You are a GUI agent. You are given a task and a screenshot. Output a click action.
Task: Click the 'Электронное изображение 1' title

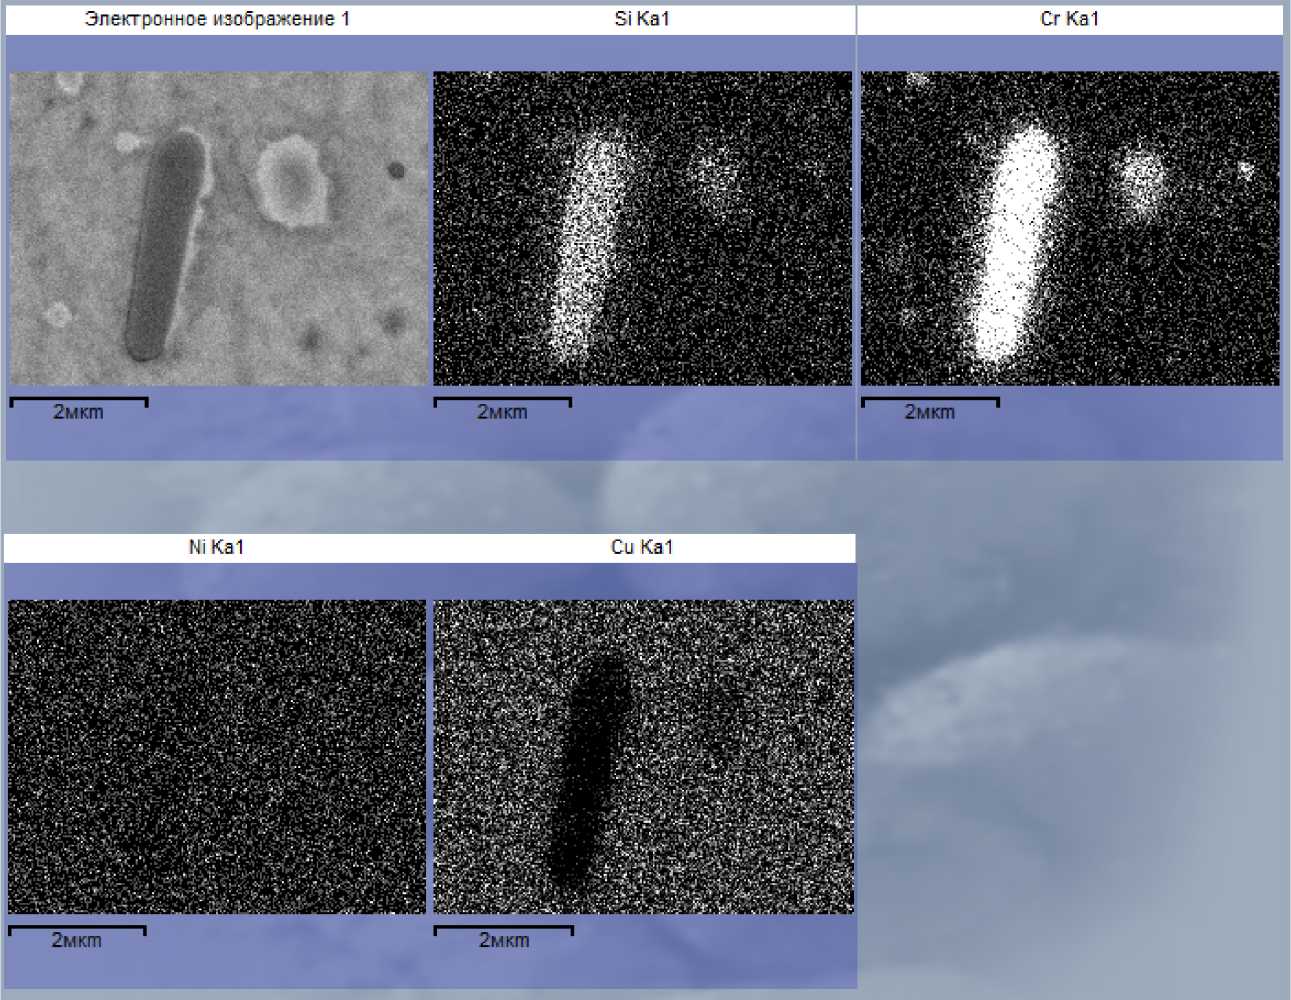217,19
